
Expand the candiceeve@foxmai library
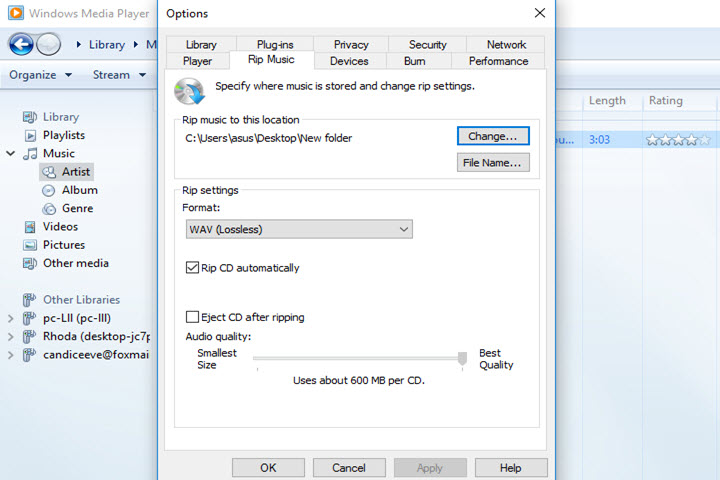(11, 355)
